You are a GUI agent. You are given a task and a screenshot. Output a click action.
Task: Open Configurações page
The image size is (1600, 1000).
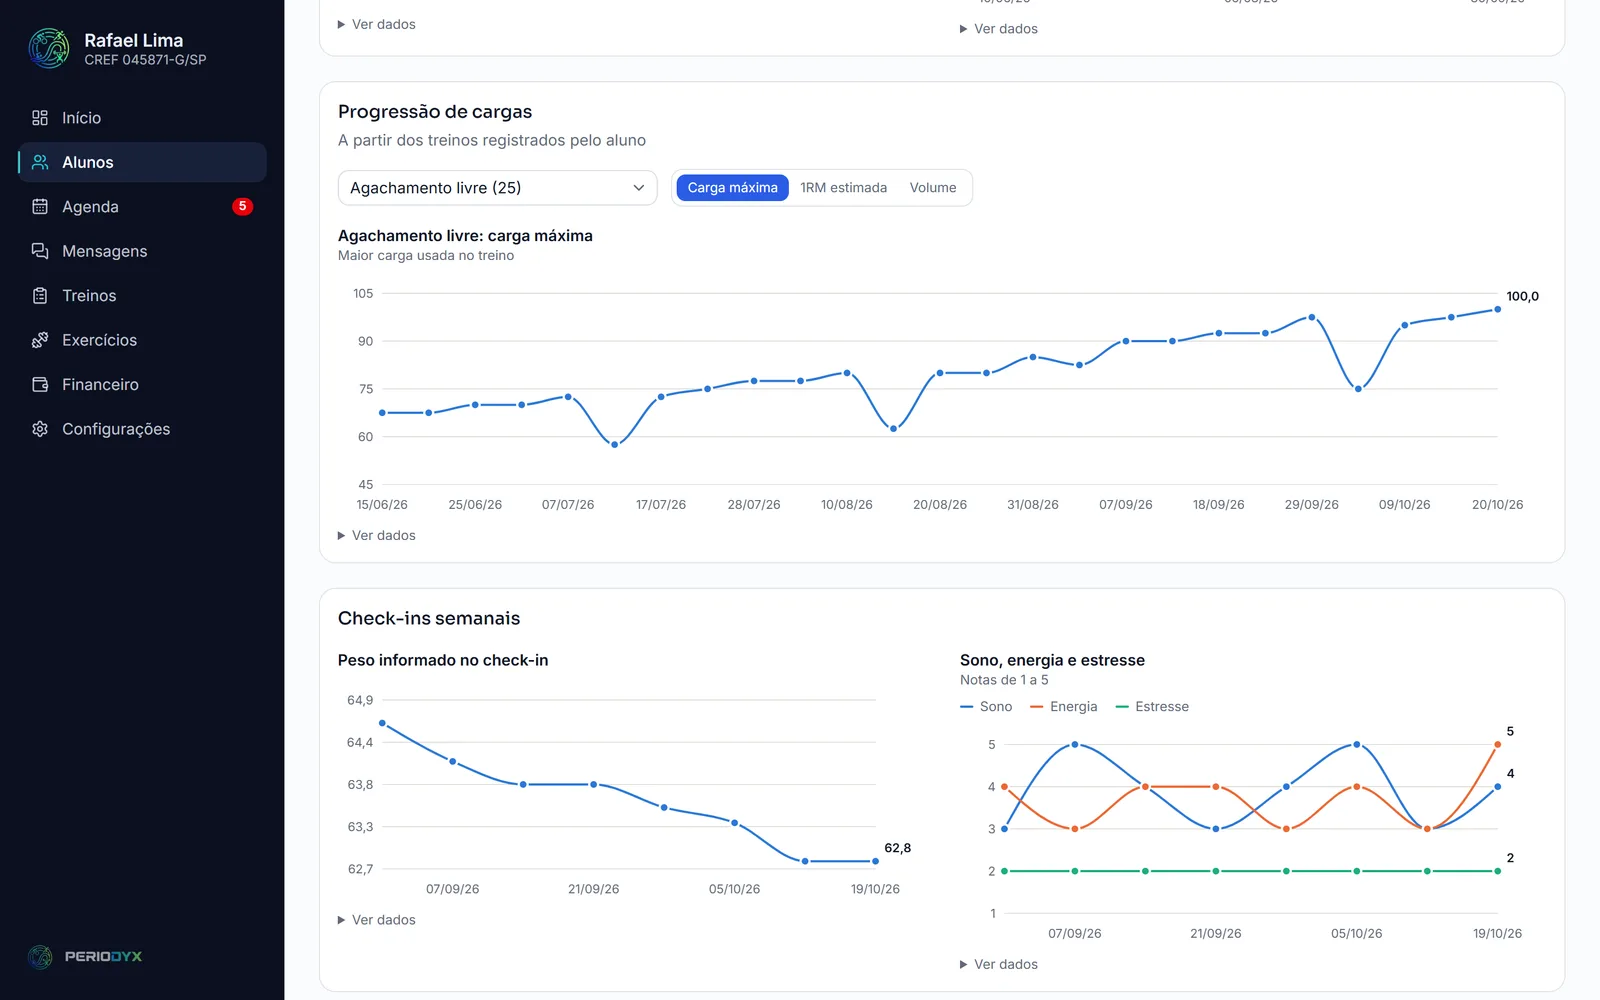(142, 429)
